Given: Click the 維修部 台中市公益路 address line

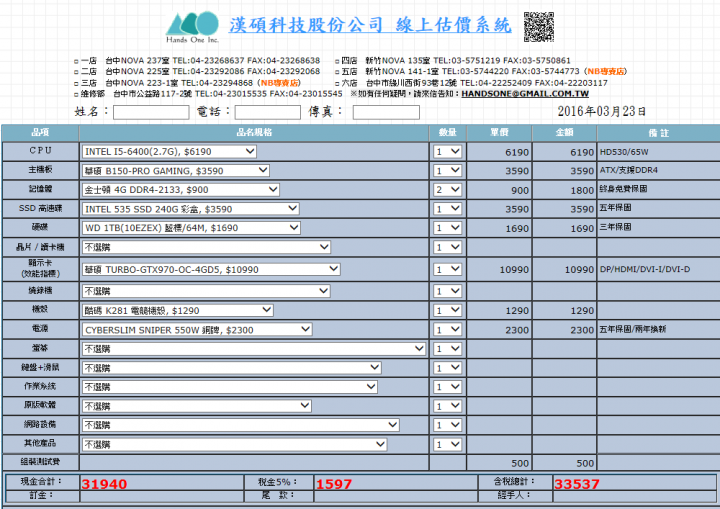Looking at the screenshot, I should [x=208, y=94].
